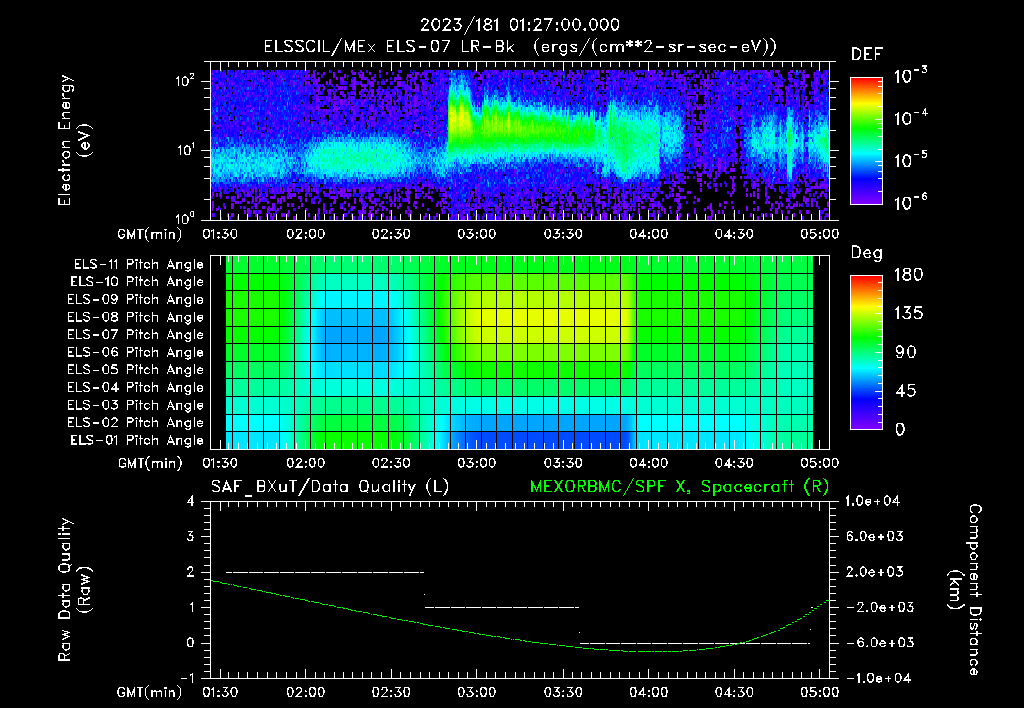Select the ELS-08 Pitch Angle row label
1024x708 pixels.
coord(135,317)
